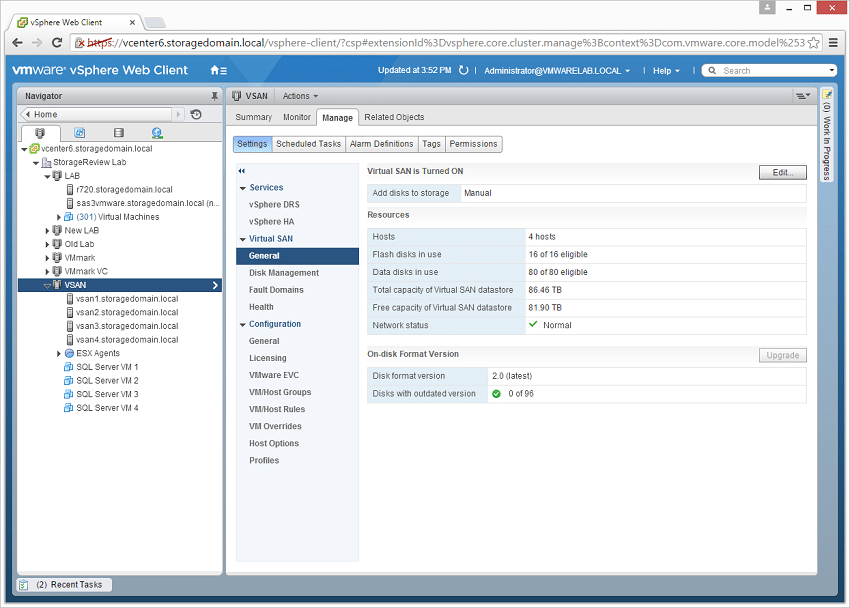Open the Administrator@VMWARELAB.LOCAL user menu

pos(557,70)
